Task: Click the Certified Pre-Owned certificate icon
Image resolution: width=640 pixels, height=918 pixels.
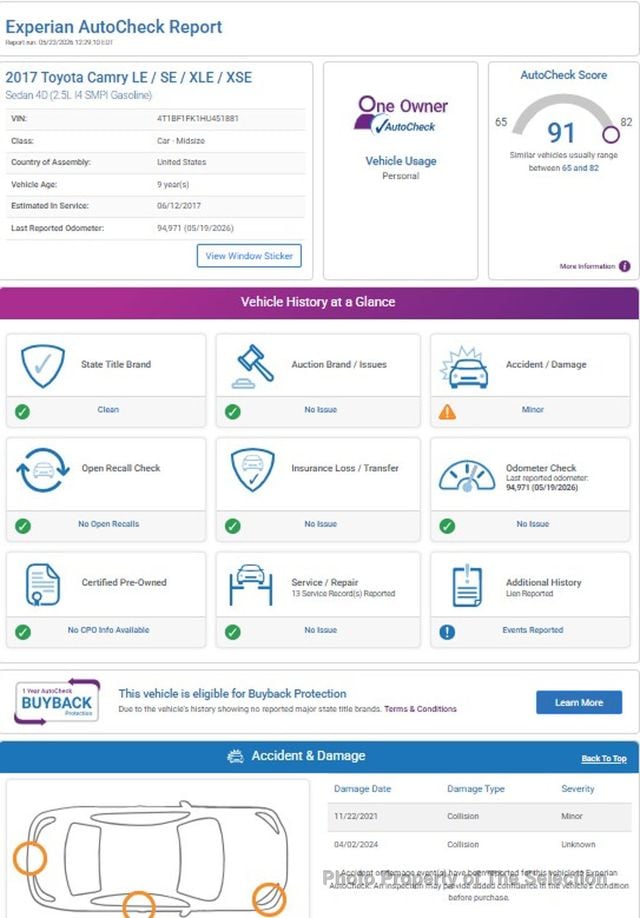Action: click(x=42, y=584)
